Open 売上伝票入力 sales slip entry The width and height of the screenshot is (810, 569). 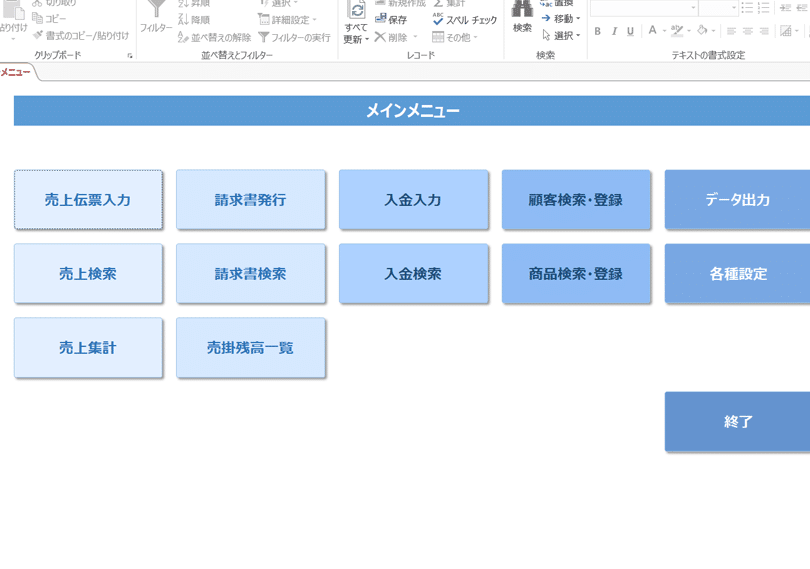click(88, 200)
